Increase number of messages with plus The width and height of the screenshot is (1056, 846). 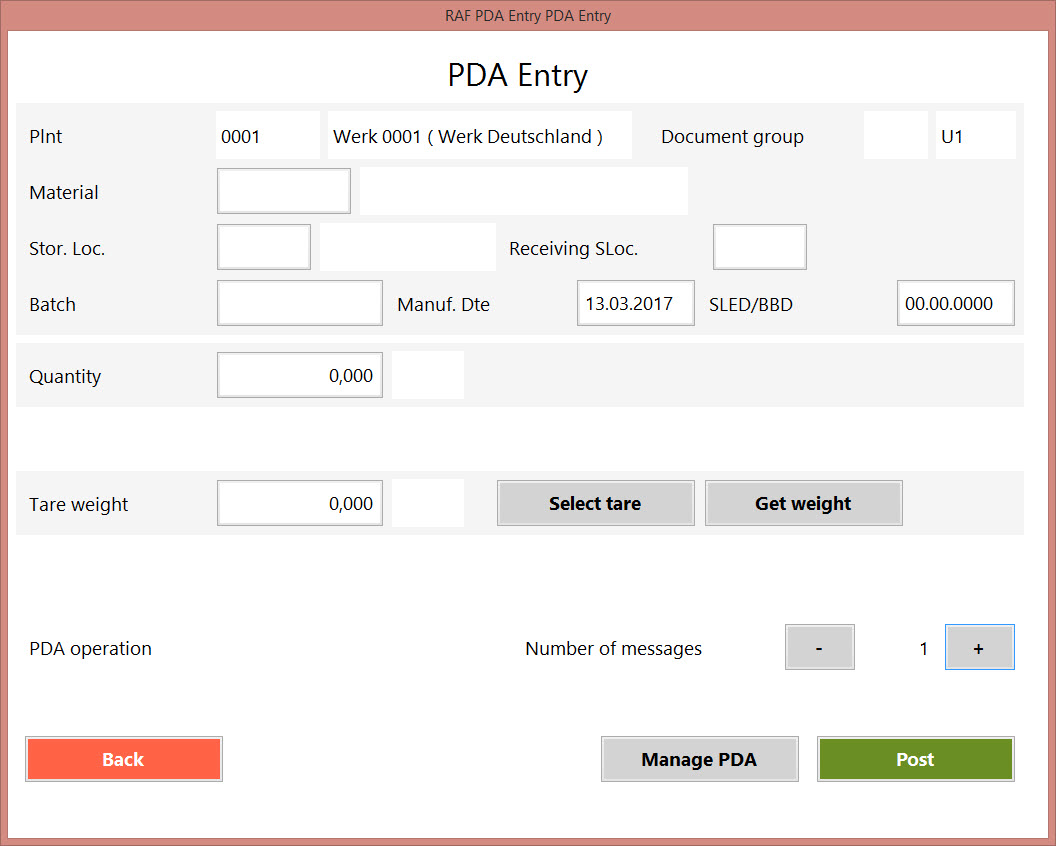tap(979, 647)
